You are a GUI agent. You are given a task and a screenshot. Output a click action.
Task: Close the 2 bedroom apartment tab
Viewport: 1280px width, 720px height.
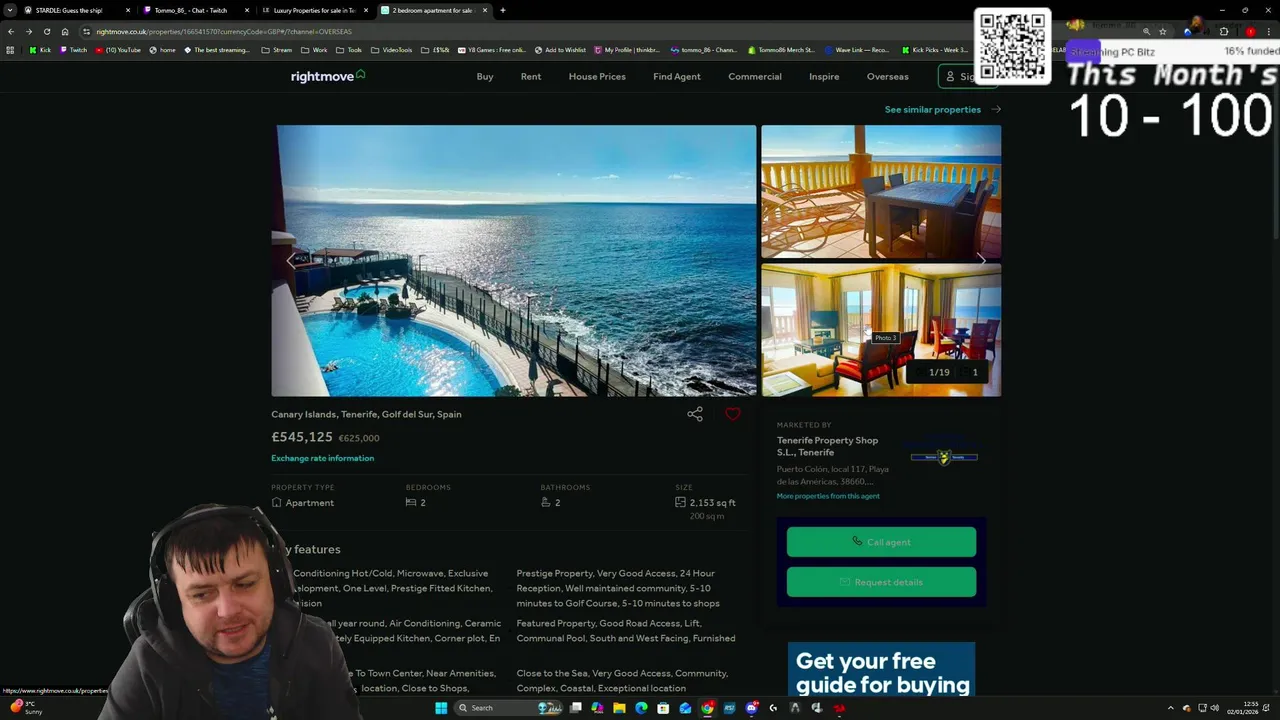click(485, 10)
